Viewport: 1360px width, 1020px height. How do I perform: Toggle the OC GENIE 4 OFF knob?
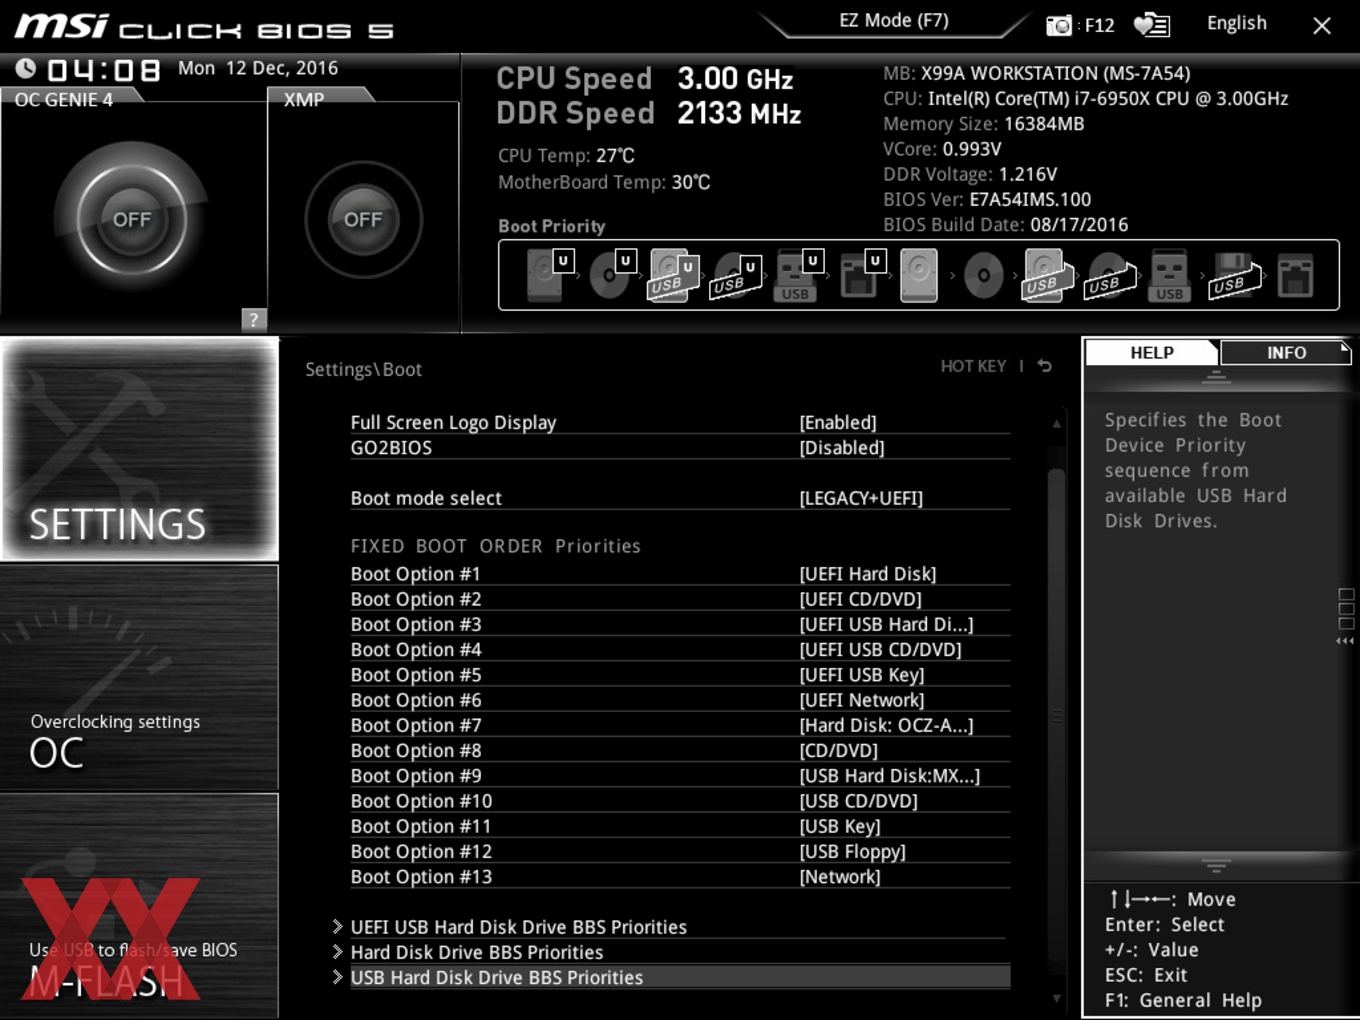132,219
